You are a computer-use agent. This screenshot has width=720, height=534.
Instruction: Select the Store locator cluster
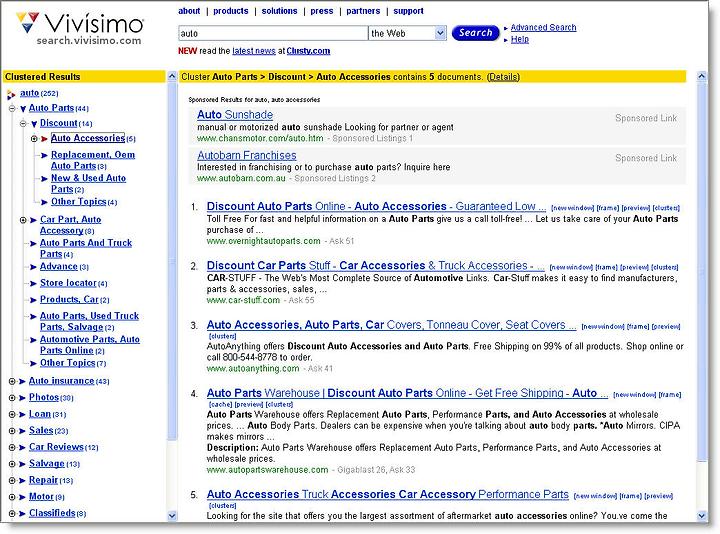[x=68, y=283]
